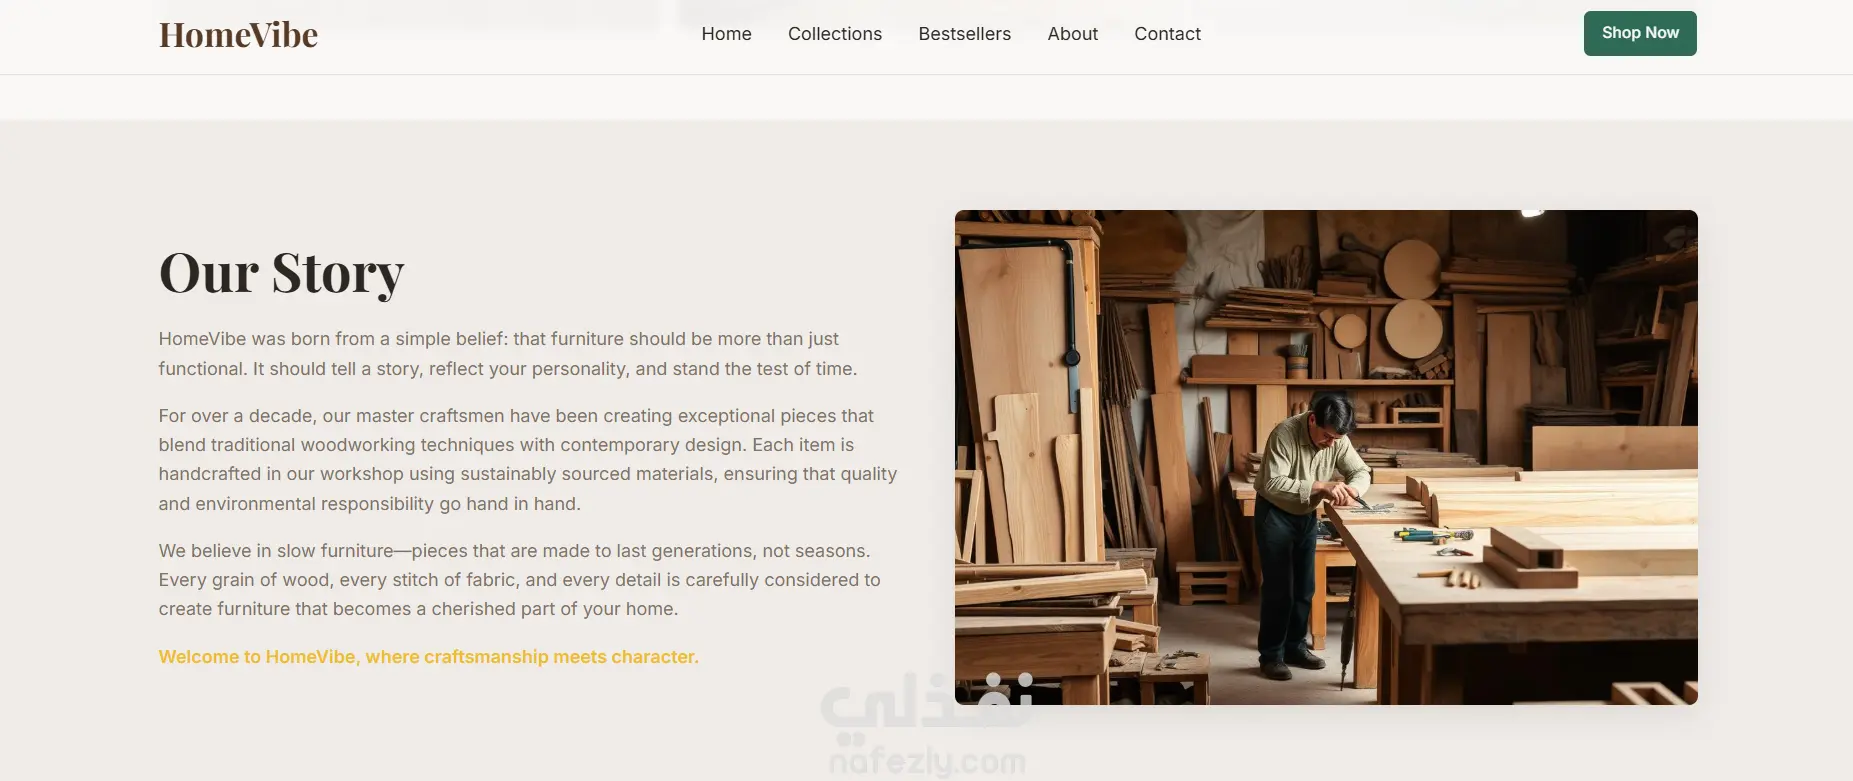The image size is (1853, 781).
Task: Open the Bestsellers nav item
Action: 964,34
